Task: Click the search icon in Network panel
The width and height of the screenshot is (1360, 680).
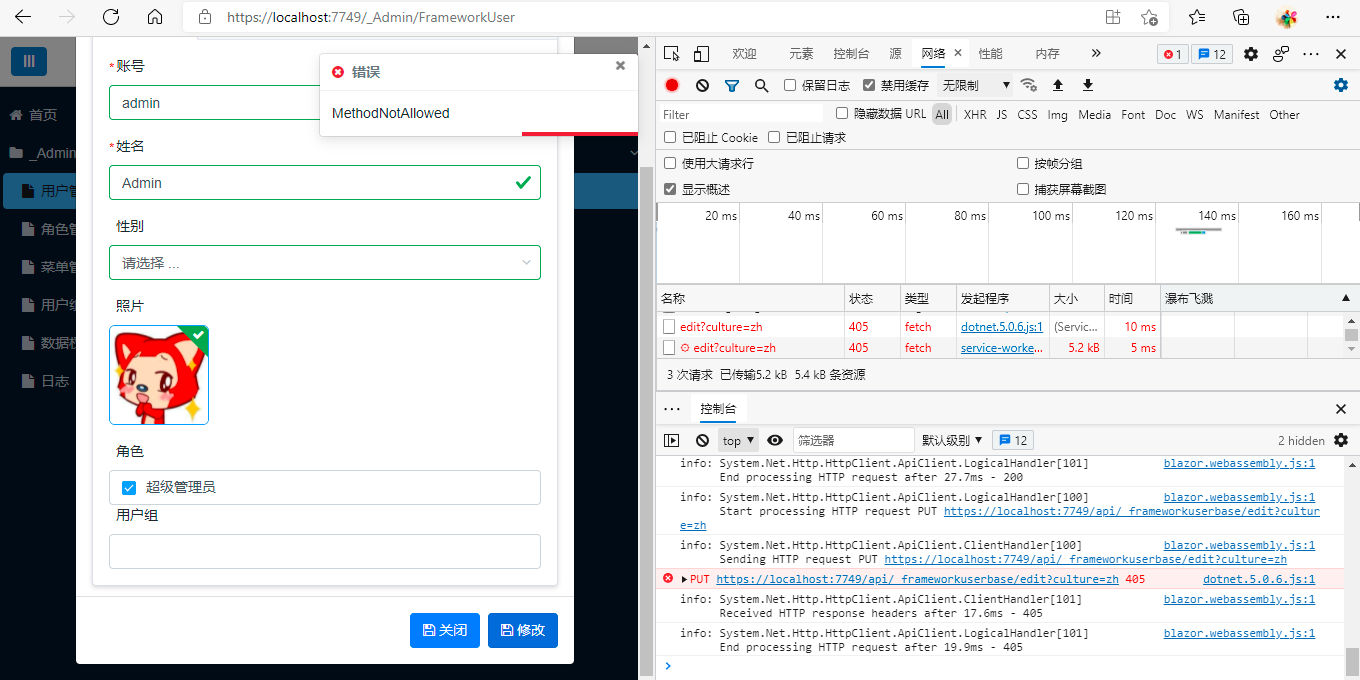Action: click(761, 85)
